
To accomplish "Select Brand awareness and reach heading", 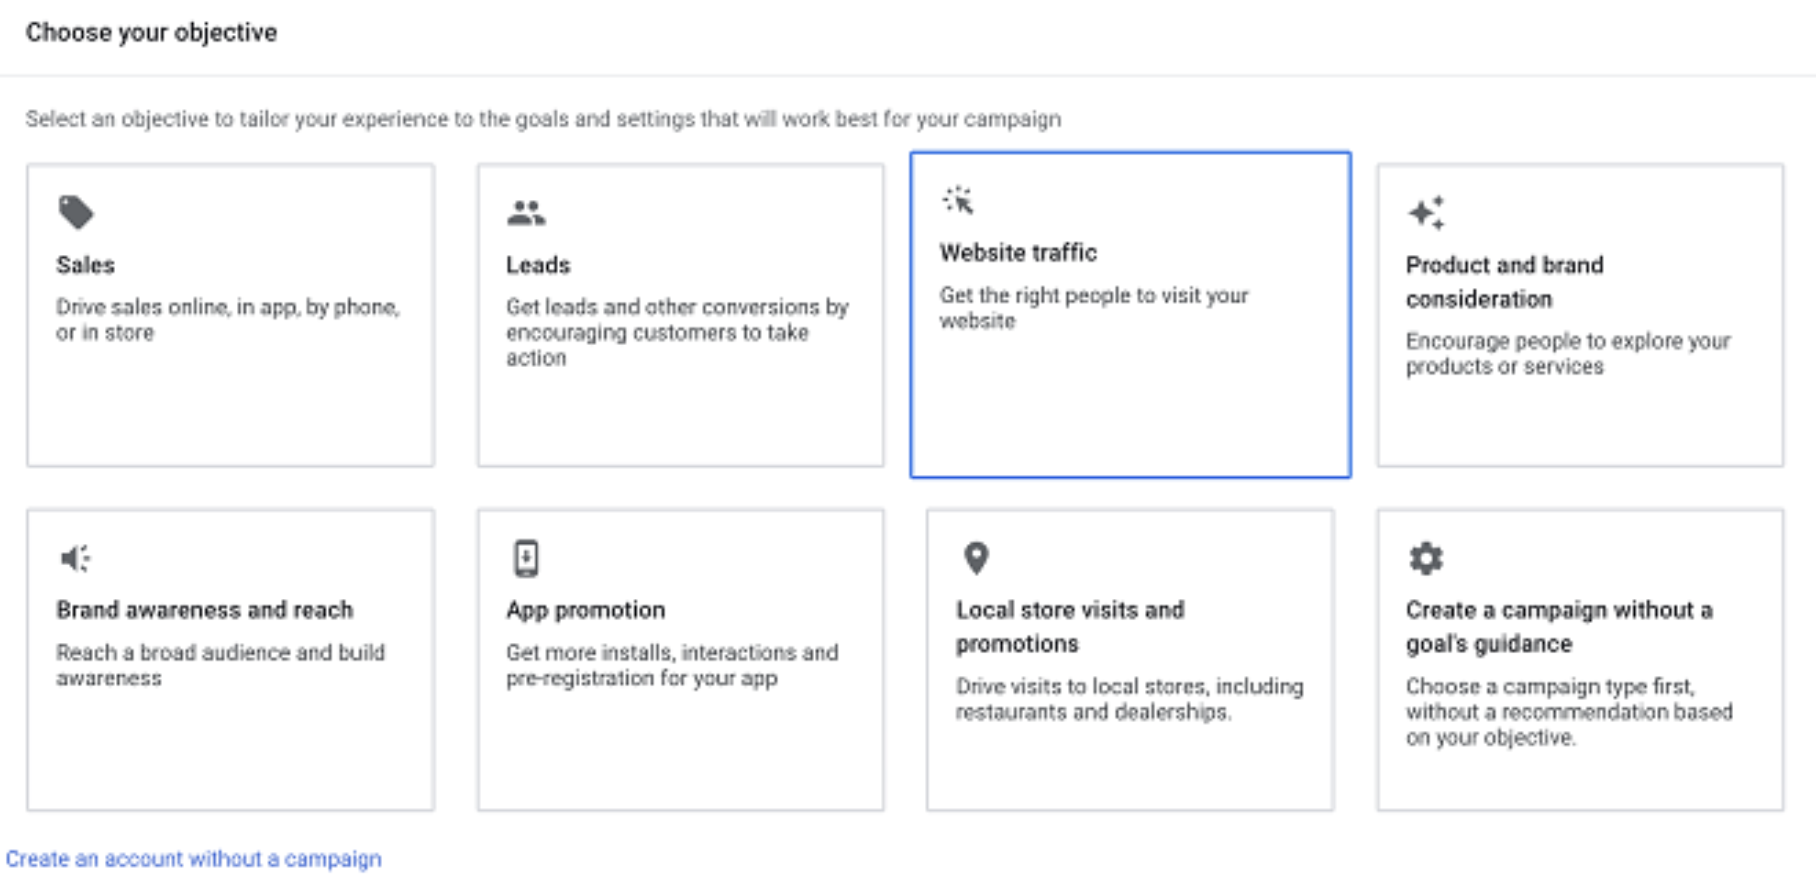I will [x=205, y=610].
